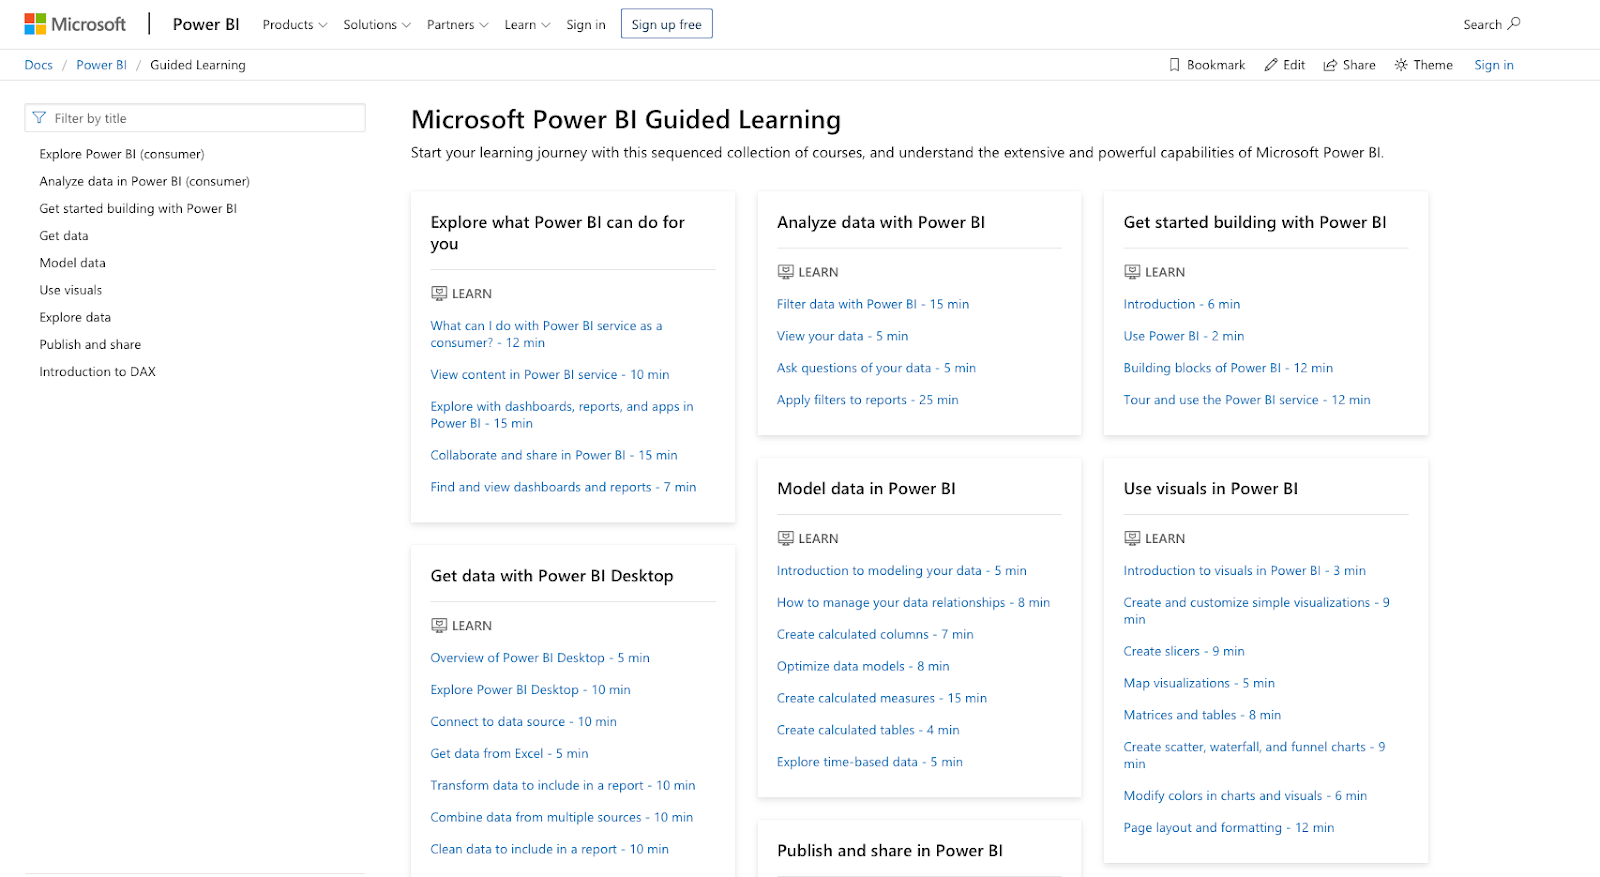
Task: Click the Share icon
Action: pyautogui.click(x=1330, y=65)
